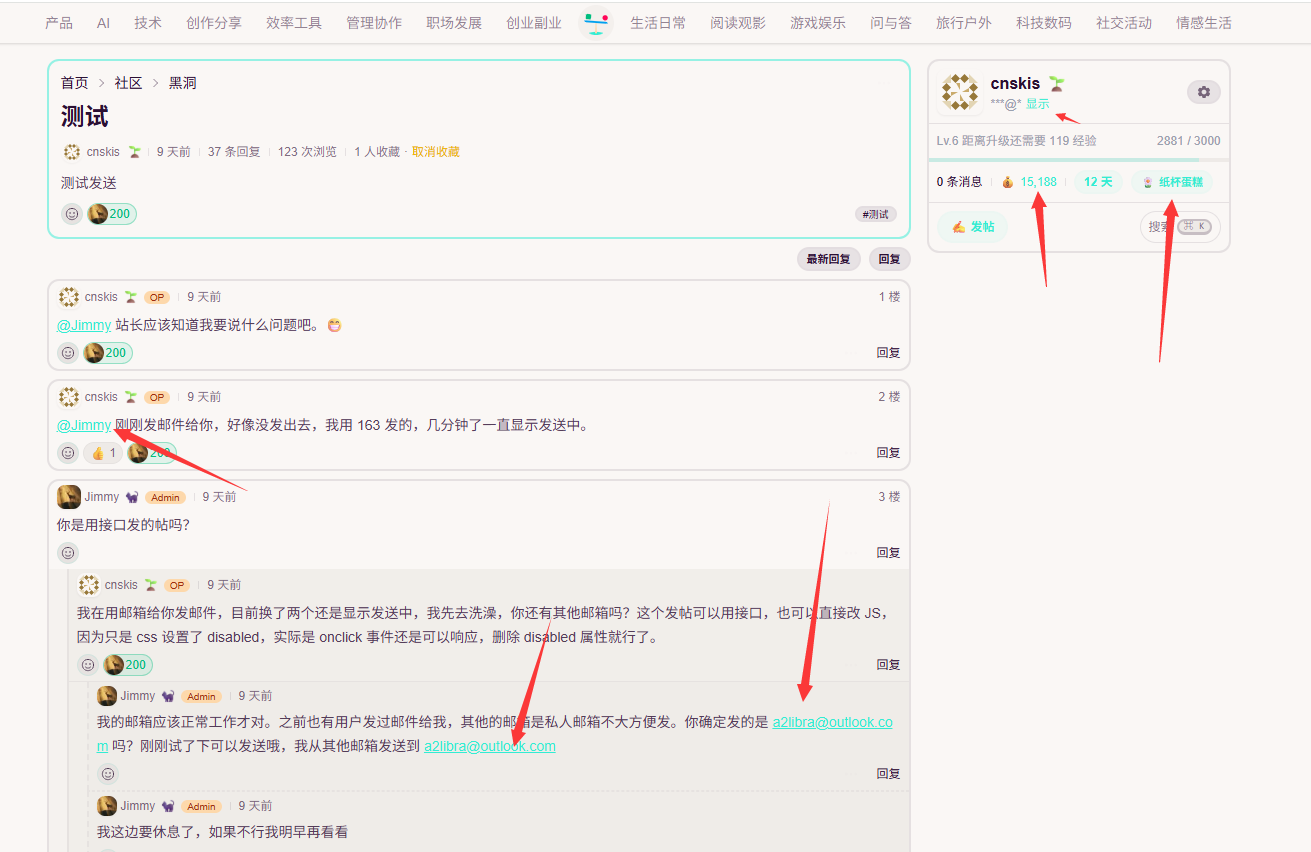The image size is (1311, 852).
Task: Open the 黑洞 breadcrumb node
Action: (x=182, y=83)
